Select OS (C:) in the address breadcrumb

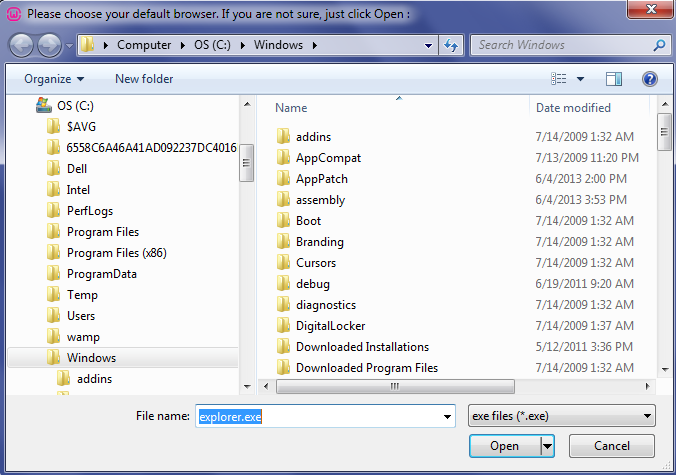[212, 45]
